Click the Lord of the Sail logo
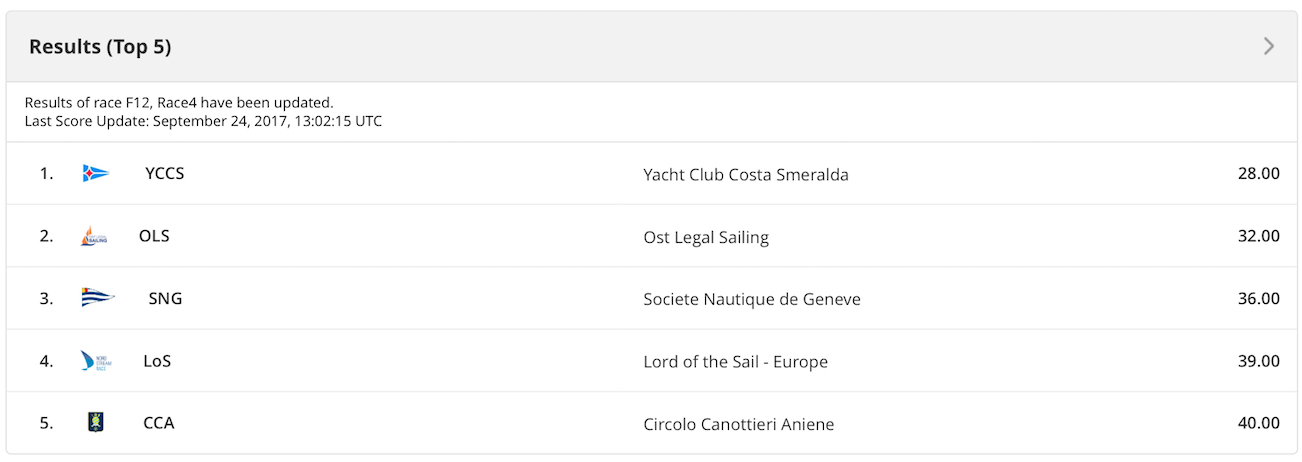The width and height of the screenshot is (1302, 462). pyautogui.click(x=96, y=361)
